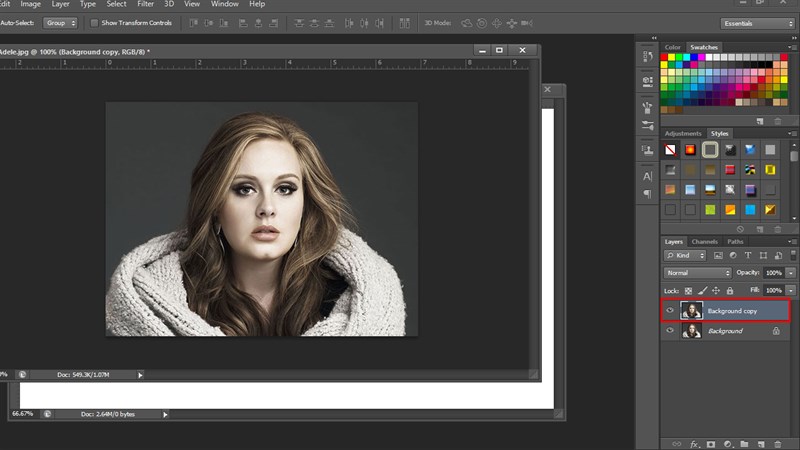Select Slide the 3D Object icon
The height and width of the screenshot is (450, 800).
[512, 23]
